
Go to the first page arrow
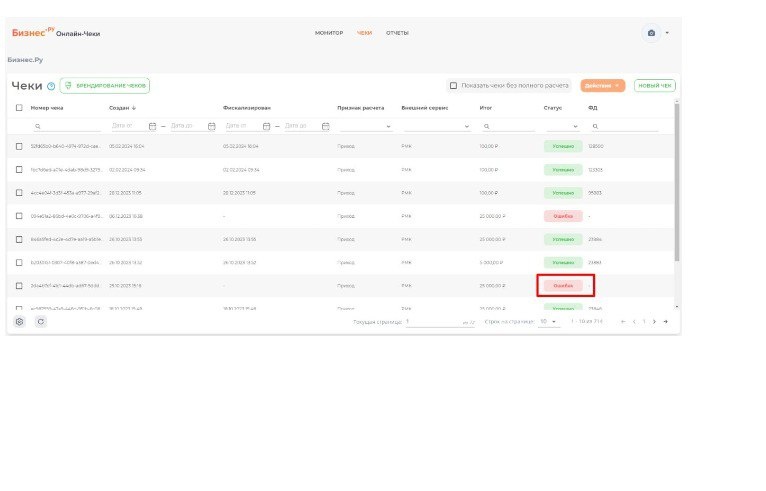click(623, 321)
